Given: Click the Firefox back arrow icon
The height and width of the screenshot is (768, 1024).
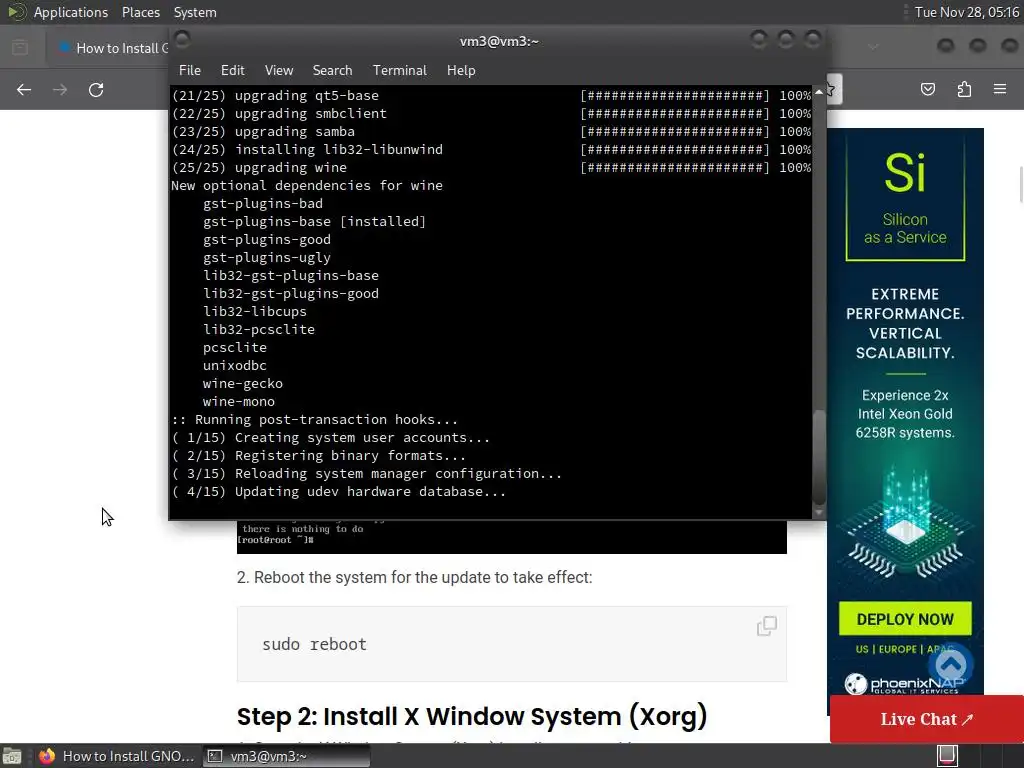Looking at the screenshot, I should [x=24, y=89].
